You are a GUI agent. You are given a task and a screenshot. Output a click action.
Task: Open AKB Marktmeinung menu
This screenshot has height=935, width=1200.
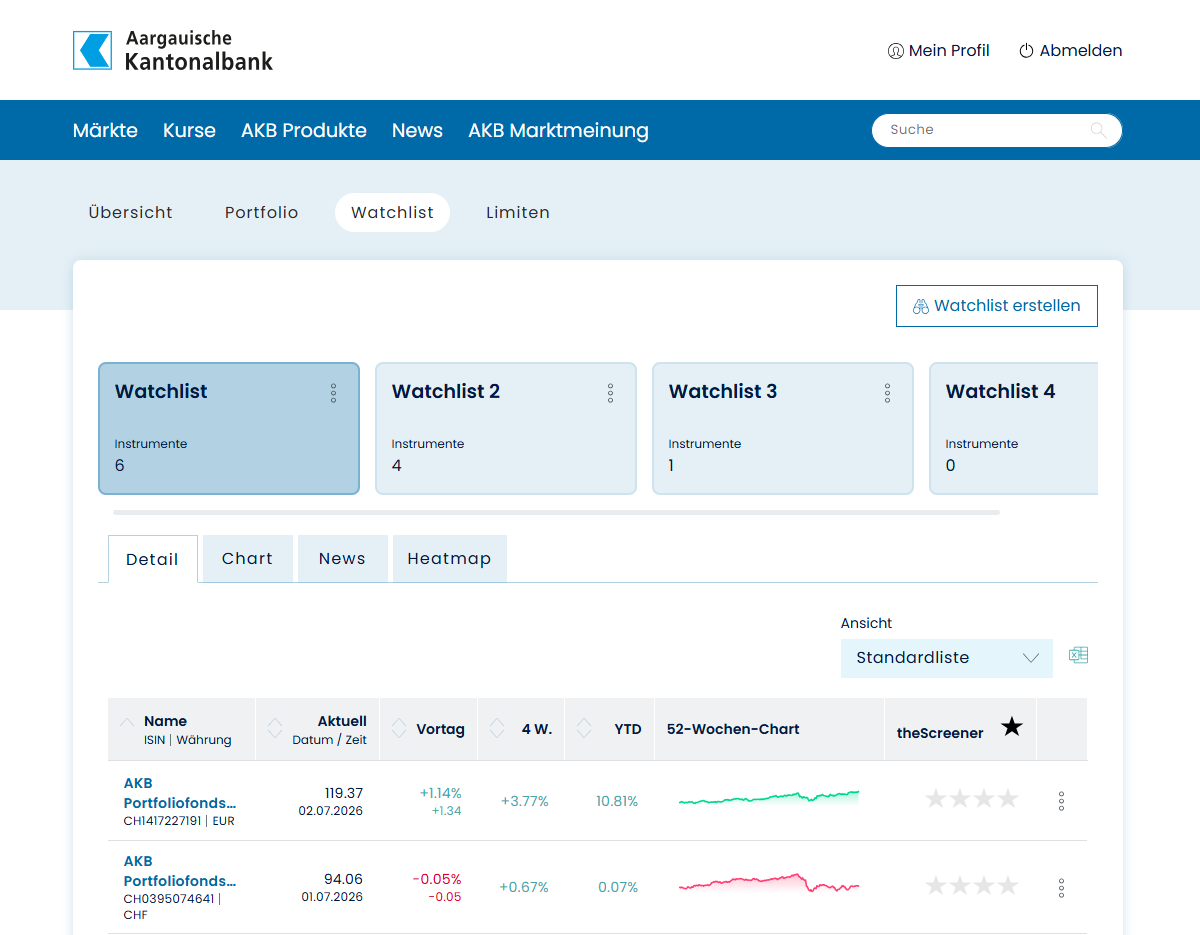(558, 130)
